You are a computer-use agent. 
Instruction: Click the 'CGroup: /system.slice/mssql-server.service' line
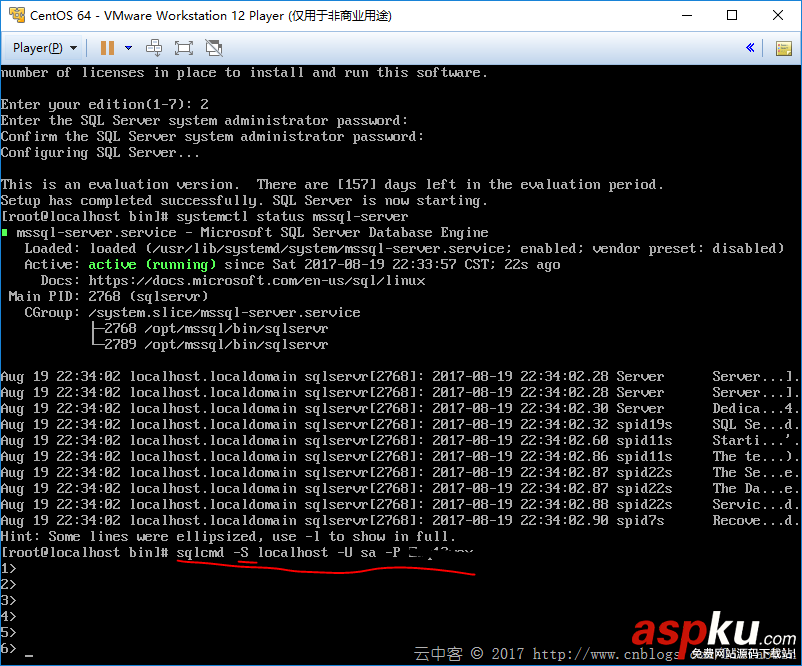pyautogui.click(x=192, y=313)
